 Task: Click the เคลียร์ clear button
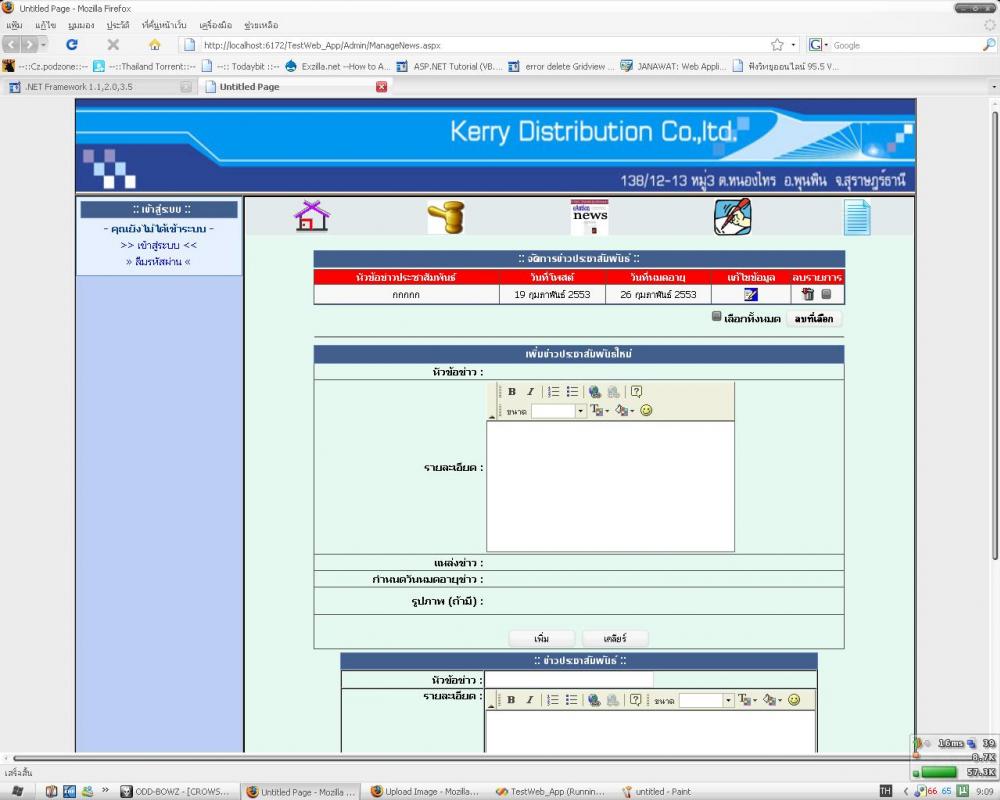[x=615, y=638]
